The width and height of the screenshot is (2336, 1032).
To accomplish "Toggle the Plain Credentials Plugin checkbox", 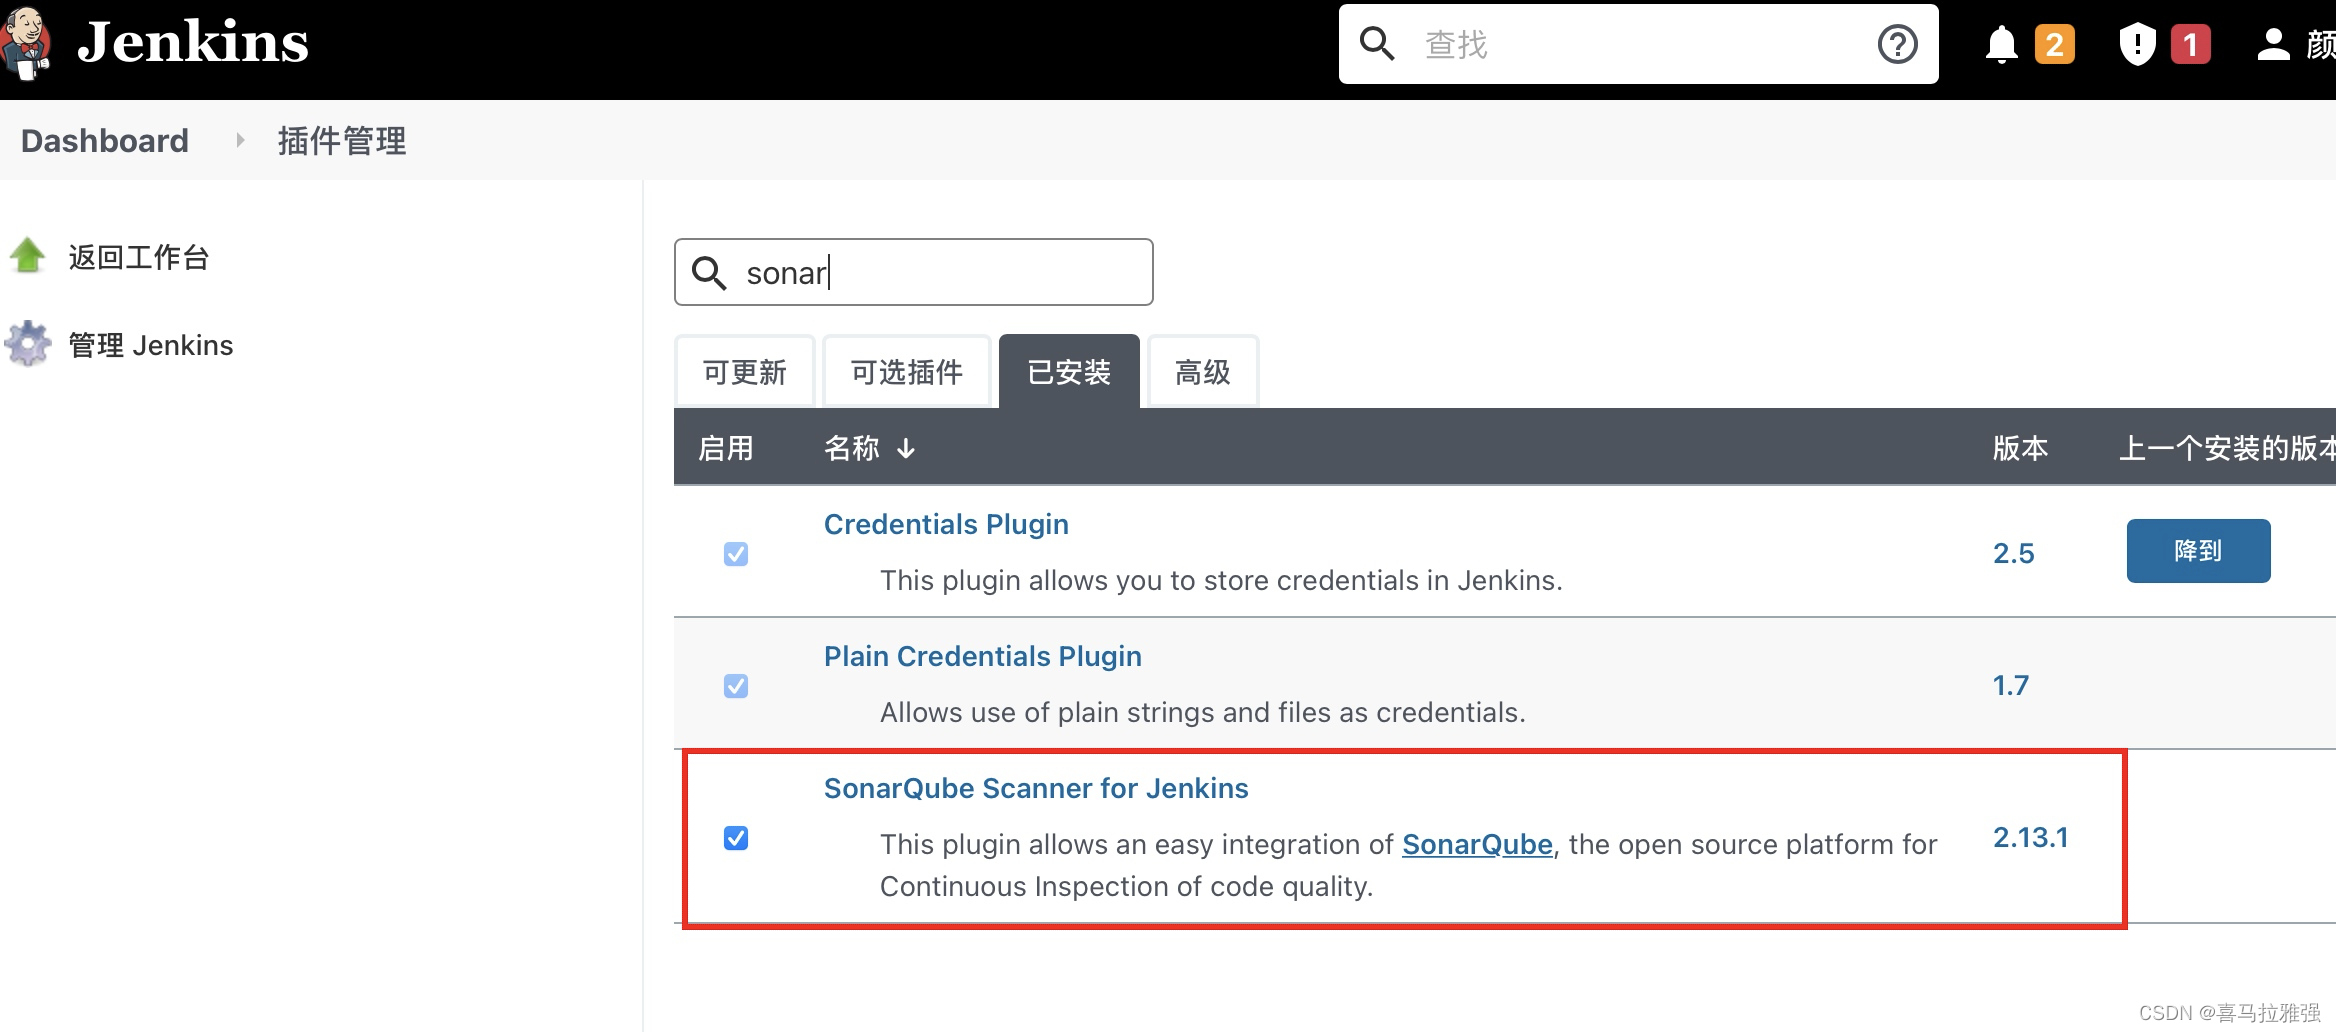I will point(736,686).
